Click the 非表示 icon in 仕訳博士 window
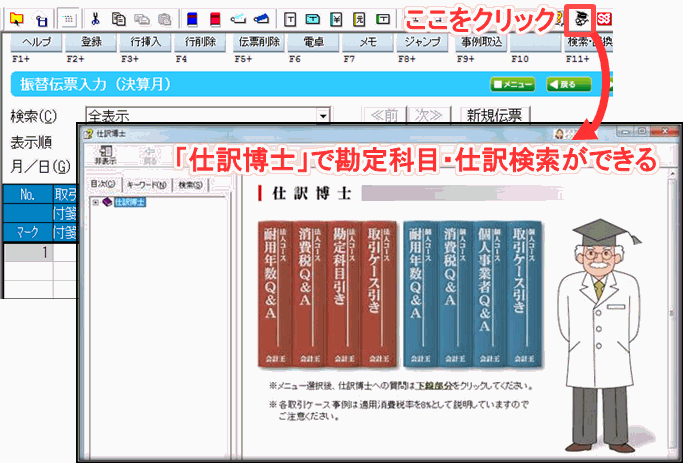This screenshot has height=463, width=683. tap(105, 155)
